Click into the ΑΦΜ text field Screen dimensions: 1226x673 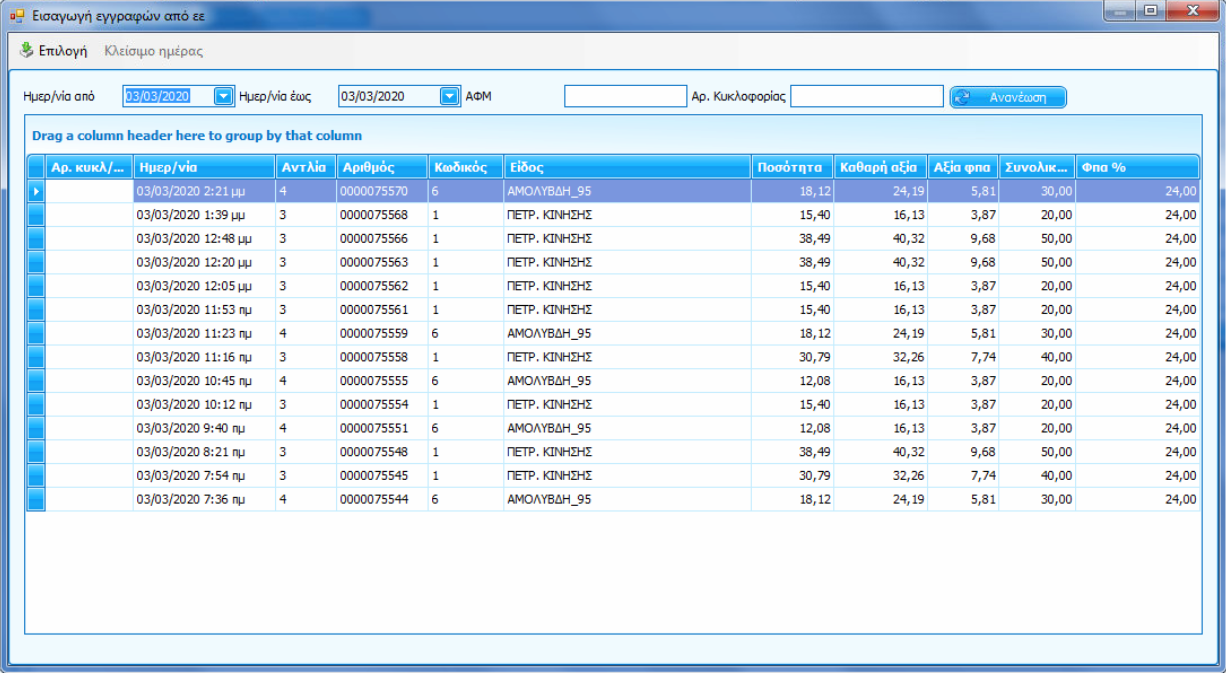click(x=625, y=96)
